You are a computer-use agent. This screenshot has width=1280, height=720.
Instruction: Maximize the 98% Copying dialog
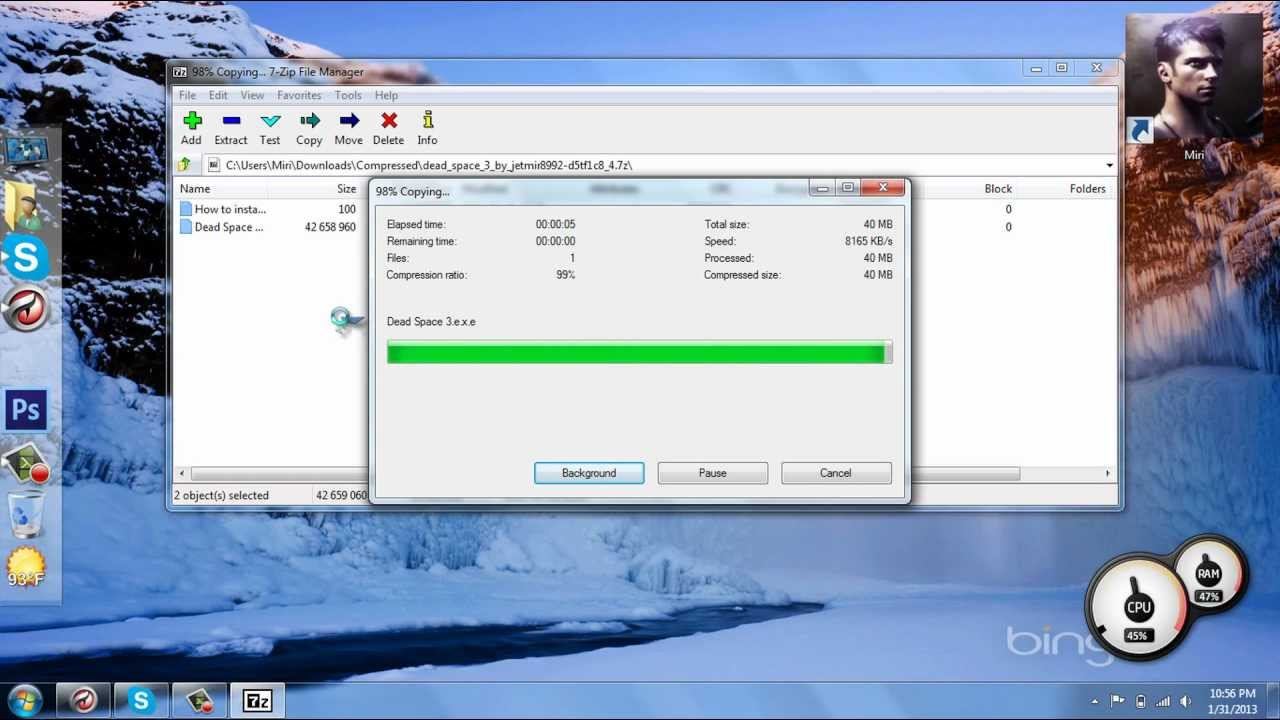(848, 188)
